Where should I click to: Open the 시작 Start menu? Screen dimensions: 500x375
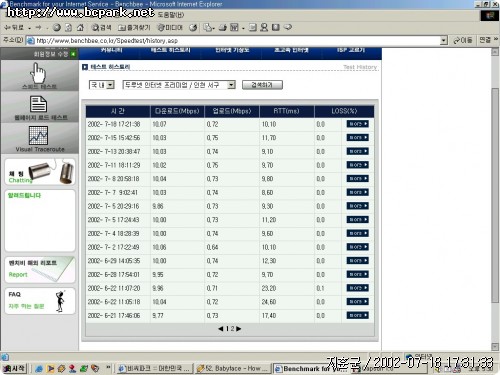coord(14,368)
